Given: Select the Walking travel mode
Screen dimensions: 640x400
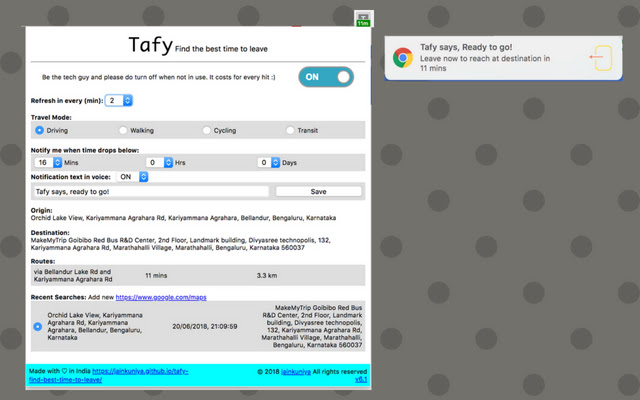Looking at the screenshot, I should [x=123, y=130].
